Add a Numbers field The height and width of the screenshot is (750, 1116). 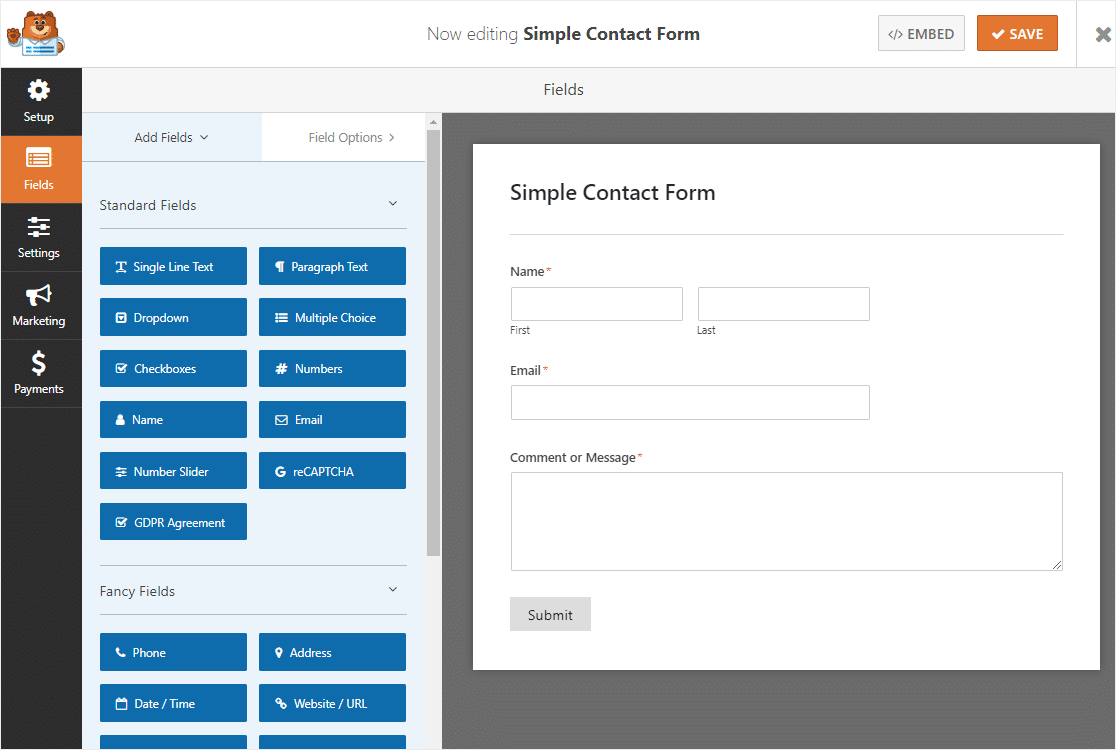(x=332, y=369)
